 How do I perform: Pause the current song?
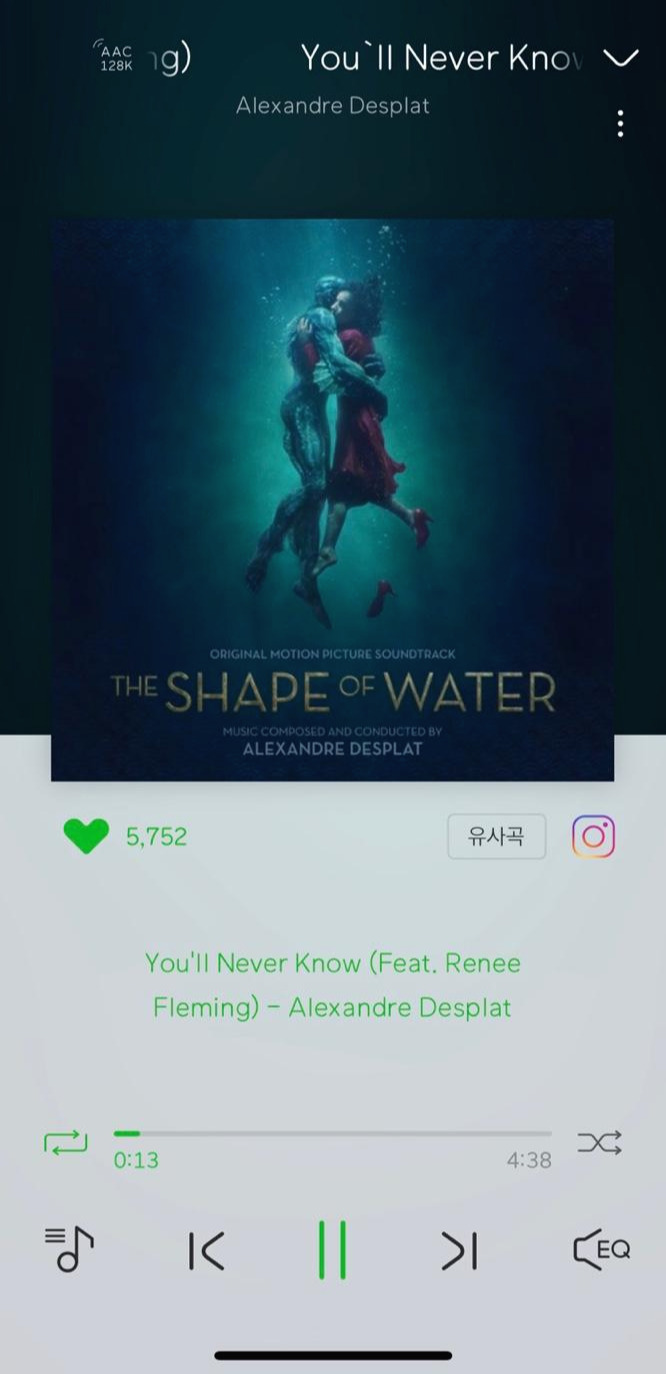click(x=332, y=1250)
